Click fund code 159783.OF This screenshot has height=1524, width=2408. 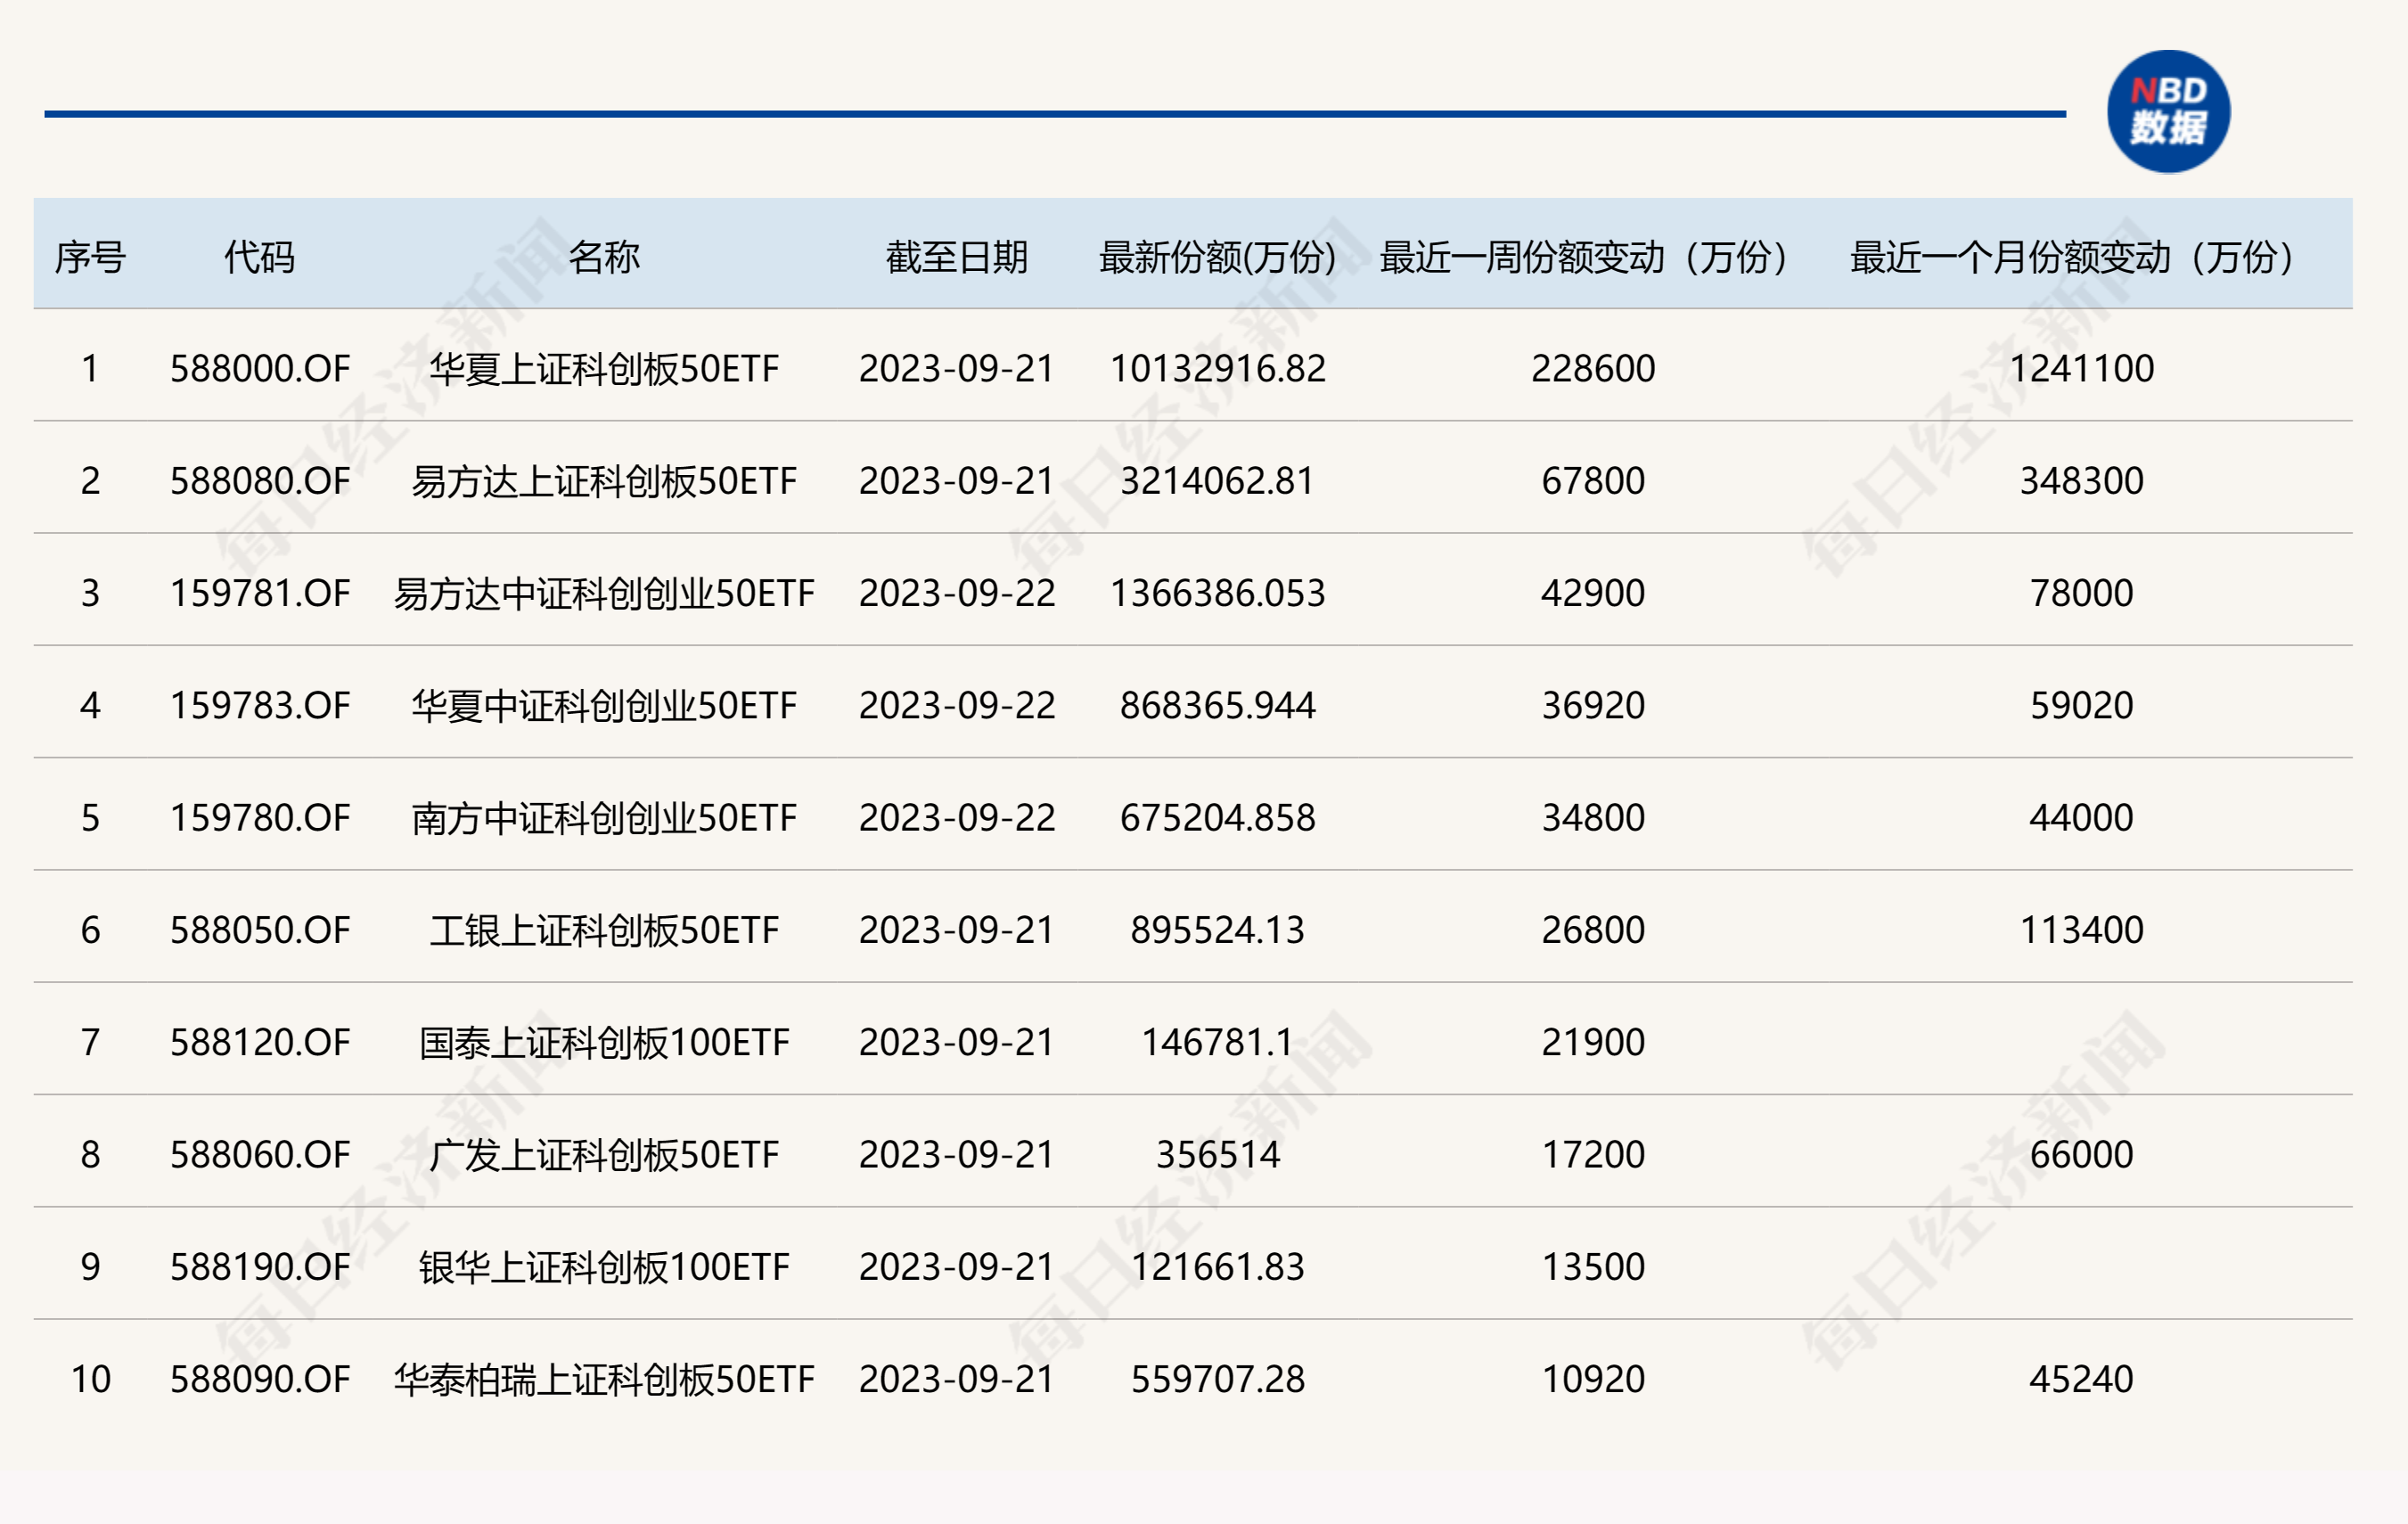(x=260, y=706)
